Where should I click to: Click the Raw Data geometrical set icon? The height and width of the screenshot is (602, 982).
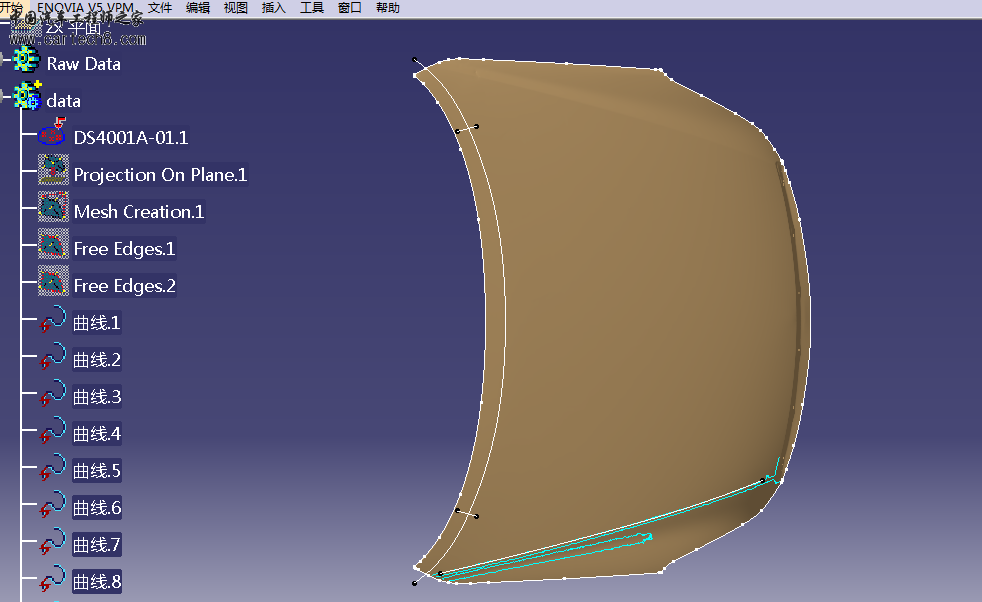coord(26,62)
